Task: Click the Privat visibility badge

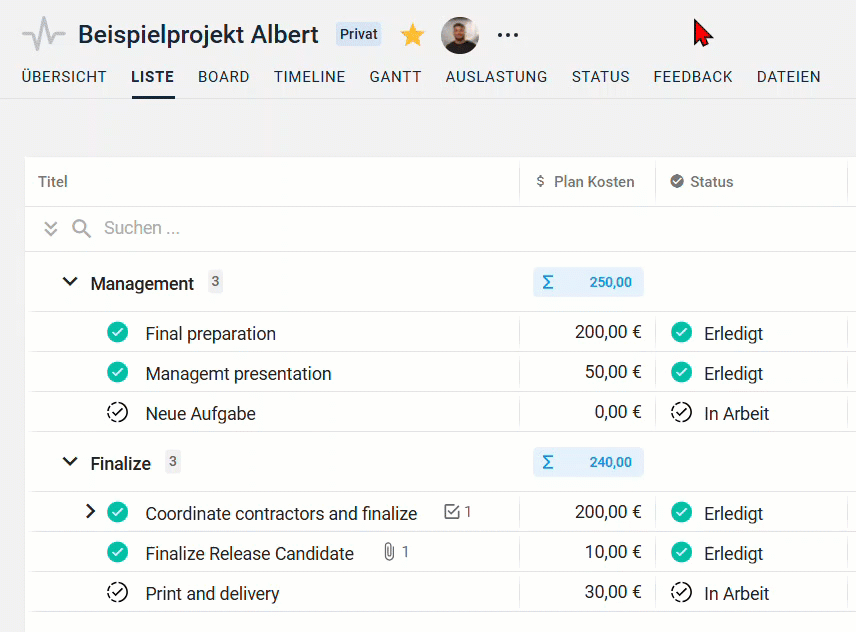Action: [x=358, y=35]
